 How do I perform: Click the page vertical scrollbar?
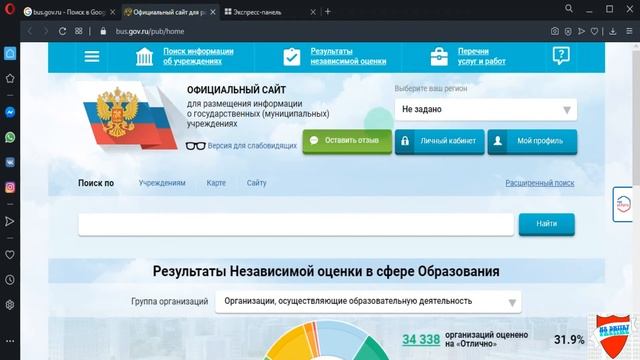636,118
